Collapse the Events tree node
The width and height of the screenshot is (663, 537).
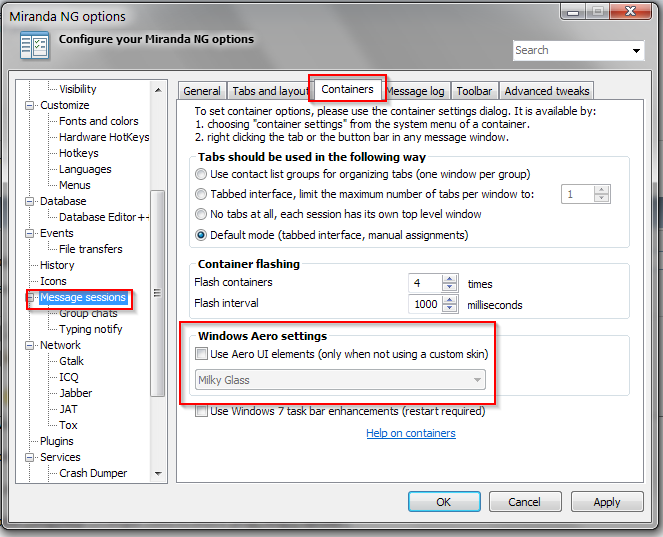tap(29, 233)
